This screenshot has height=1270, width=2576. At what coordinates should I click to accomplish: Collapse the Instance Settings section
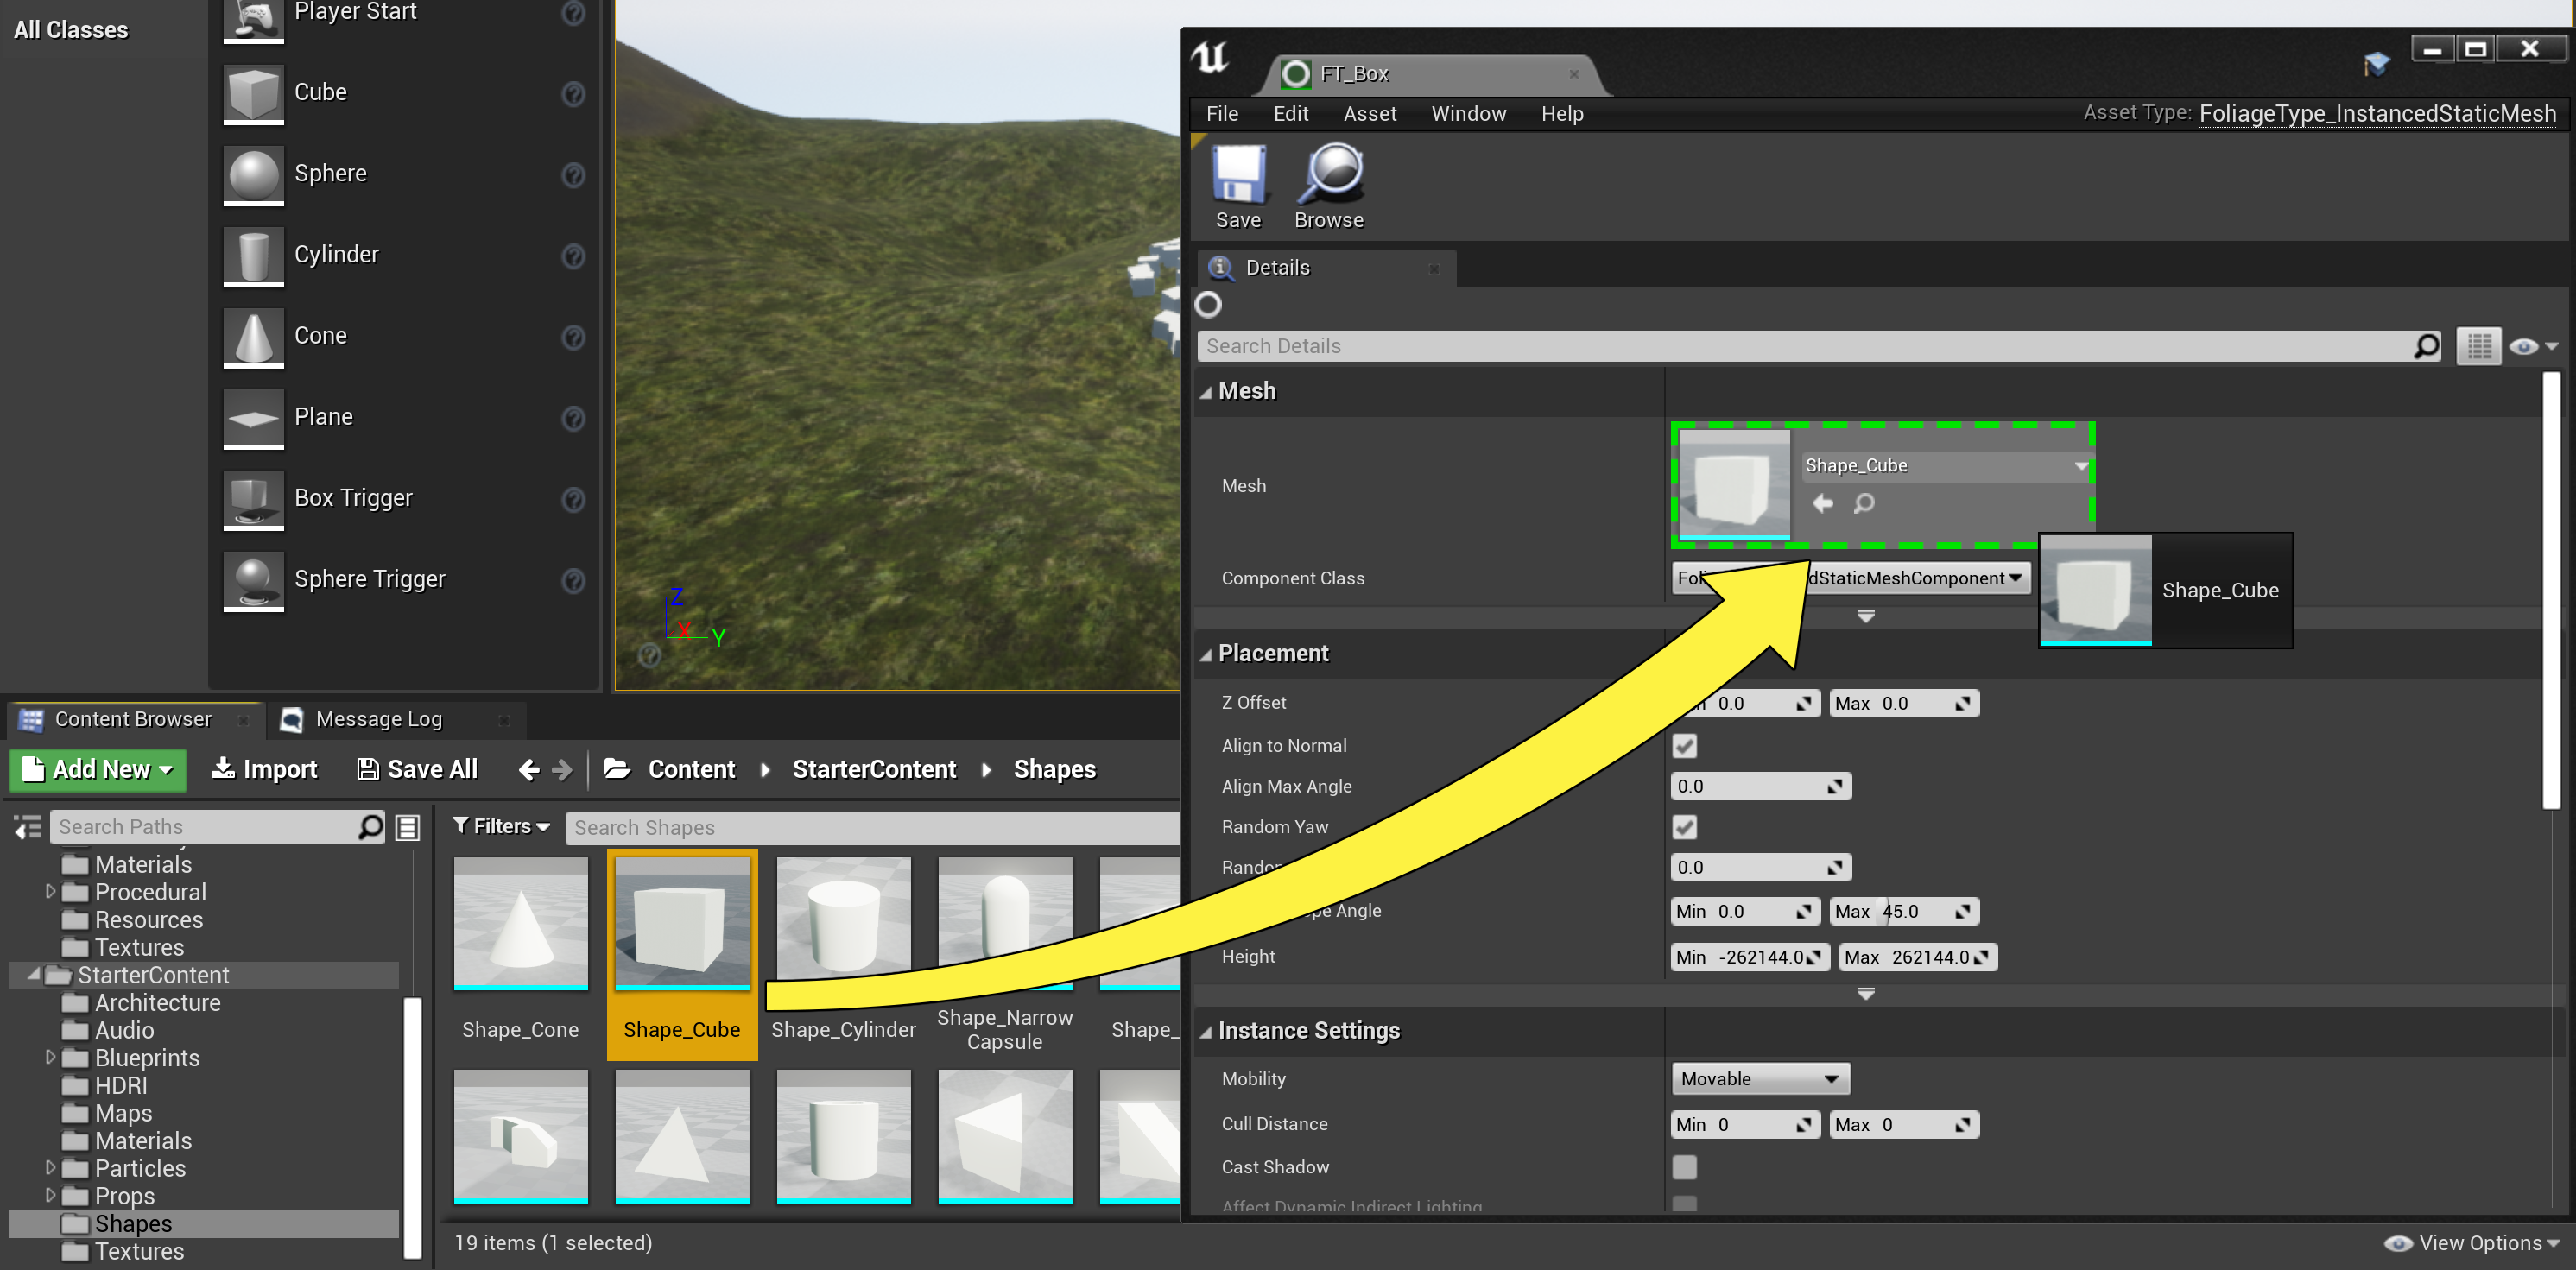pos(1205,1032)
